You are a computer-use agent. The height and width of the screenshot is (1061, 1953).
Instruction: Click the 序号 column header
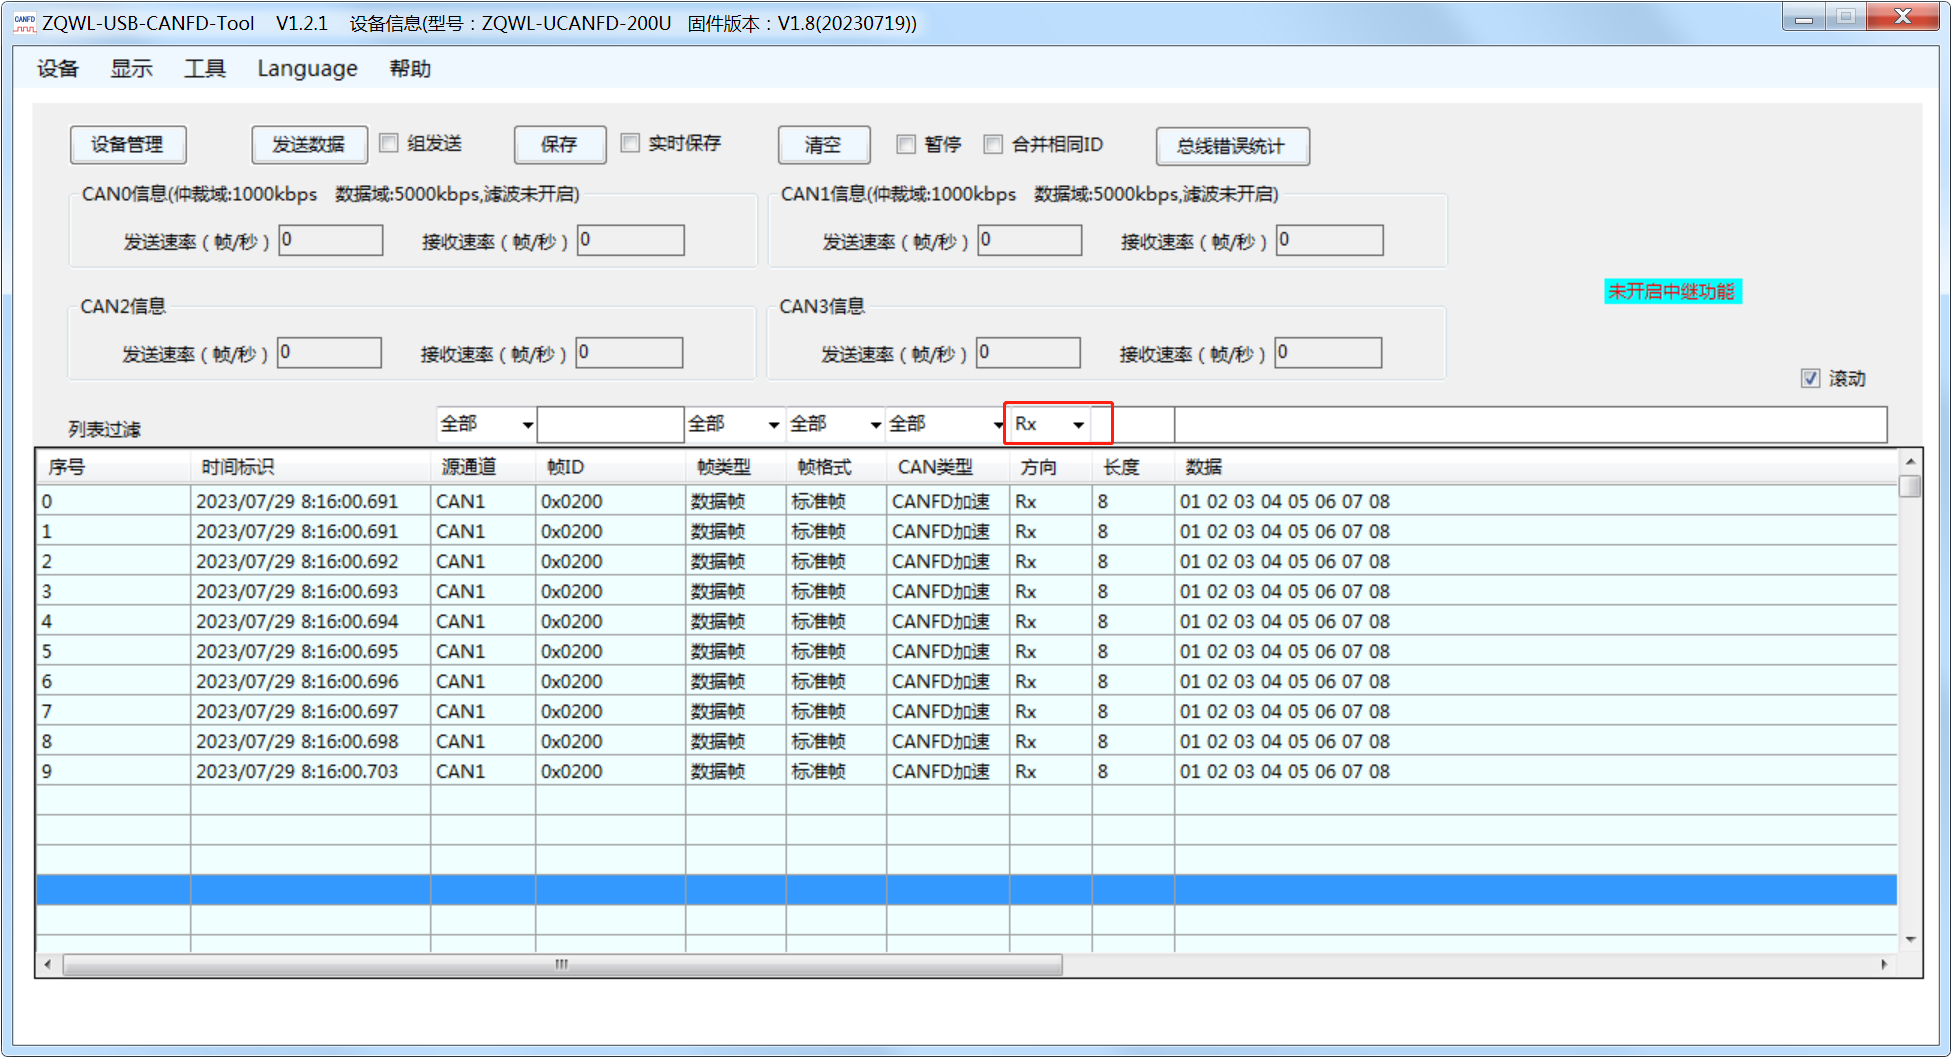[113, 467]
